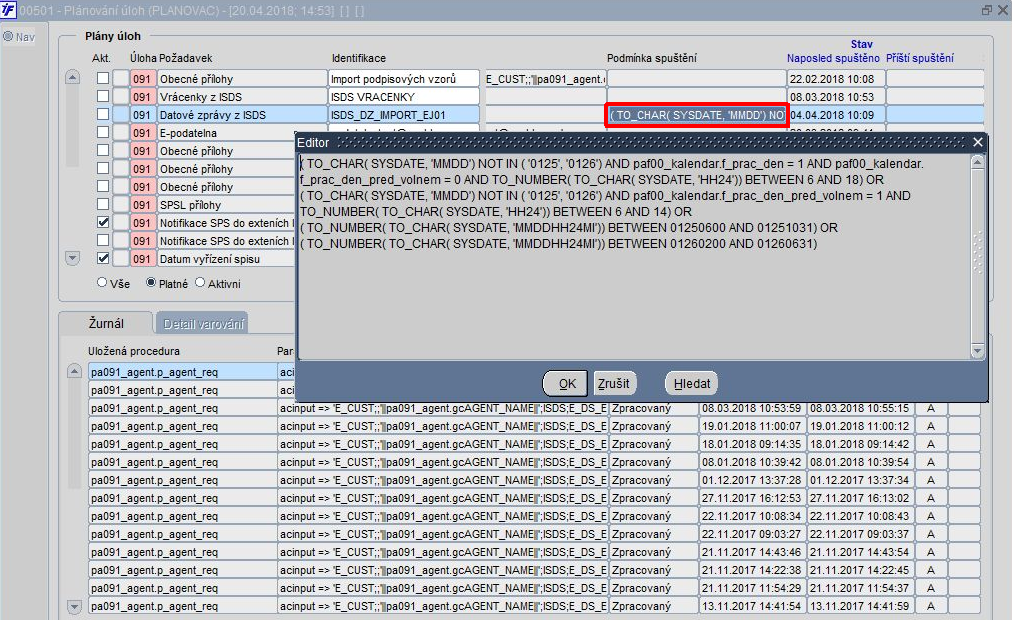This screenshot has height=620, width=1012.
Task: Enable Akt. for Datové zprávy z ISDS
Action: tap(103, 114)
